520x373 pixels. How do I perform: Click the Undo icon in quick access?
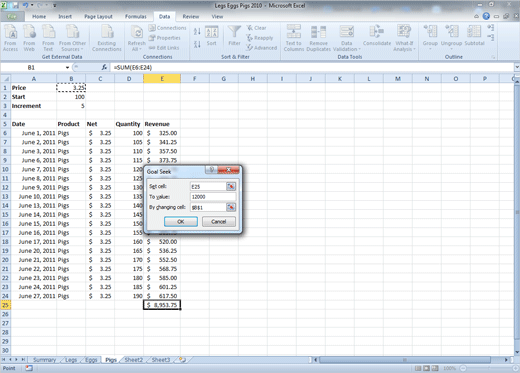point(25,6)
